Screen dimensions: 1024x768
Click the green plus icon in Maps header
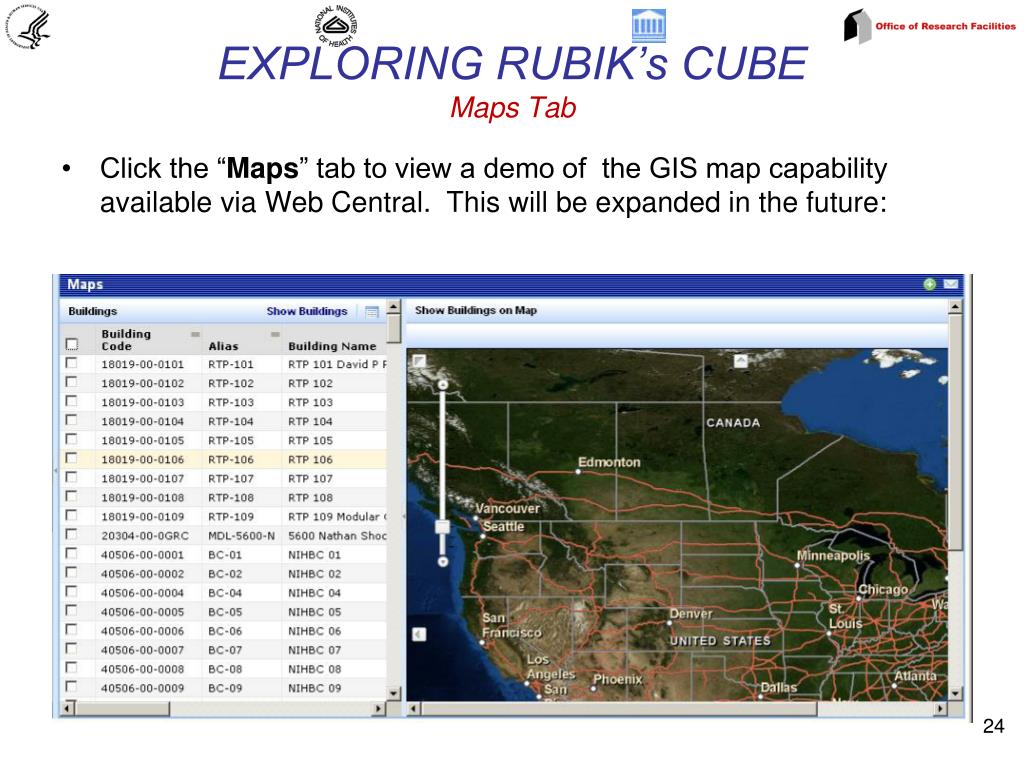coord(930,284)
